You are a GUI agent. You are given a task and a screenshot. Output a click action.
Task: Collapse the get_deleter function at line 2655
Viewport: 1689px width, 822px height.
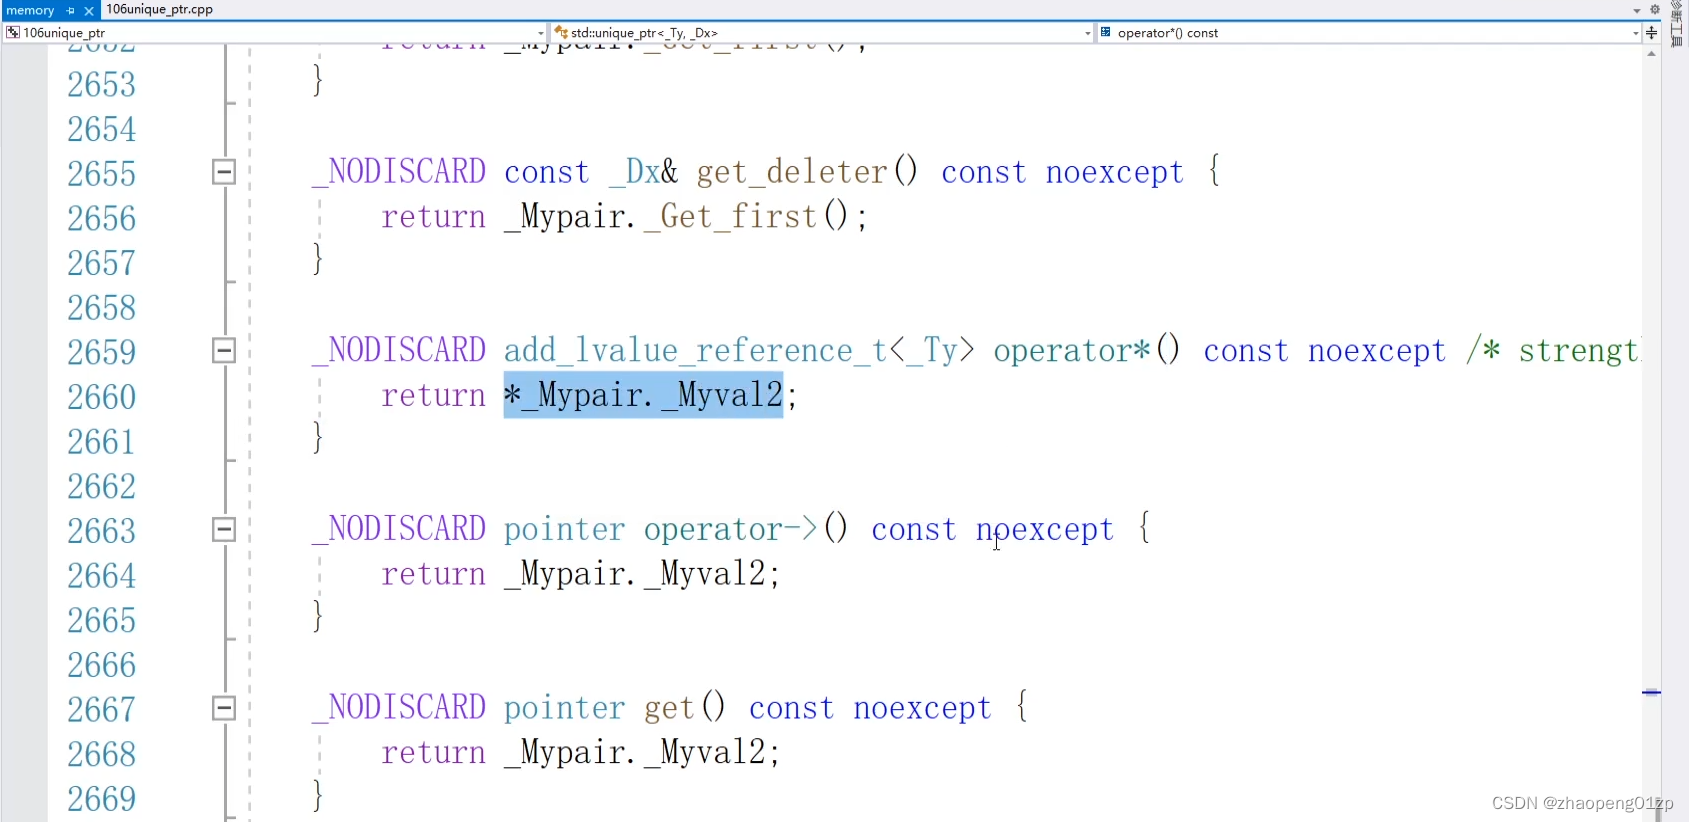point(224,172)
